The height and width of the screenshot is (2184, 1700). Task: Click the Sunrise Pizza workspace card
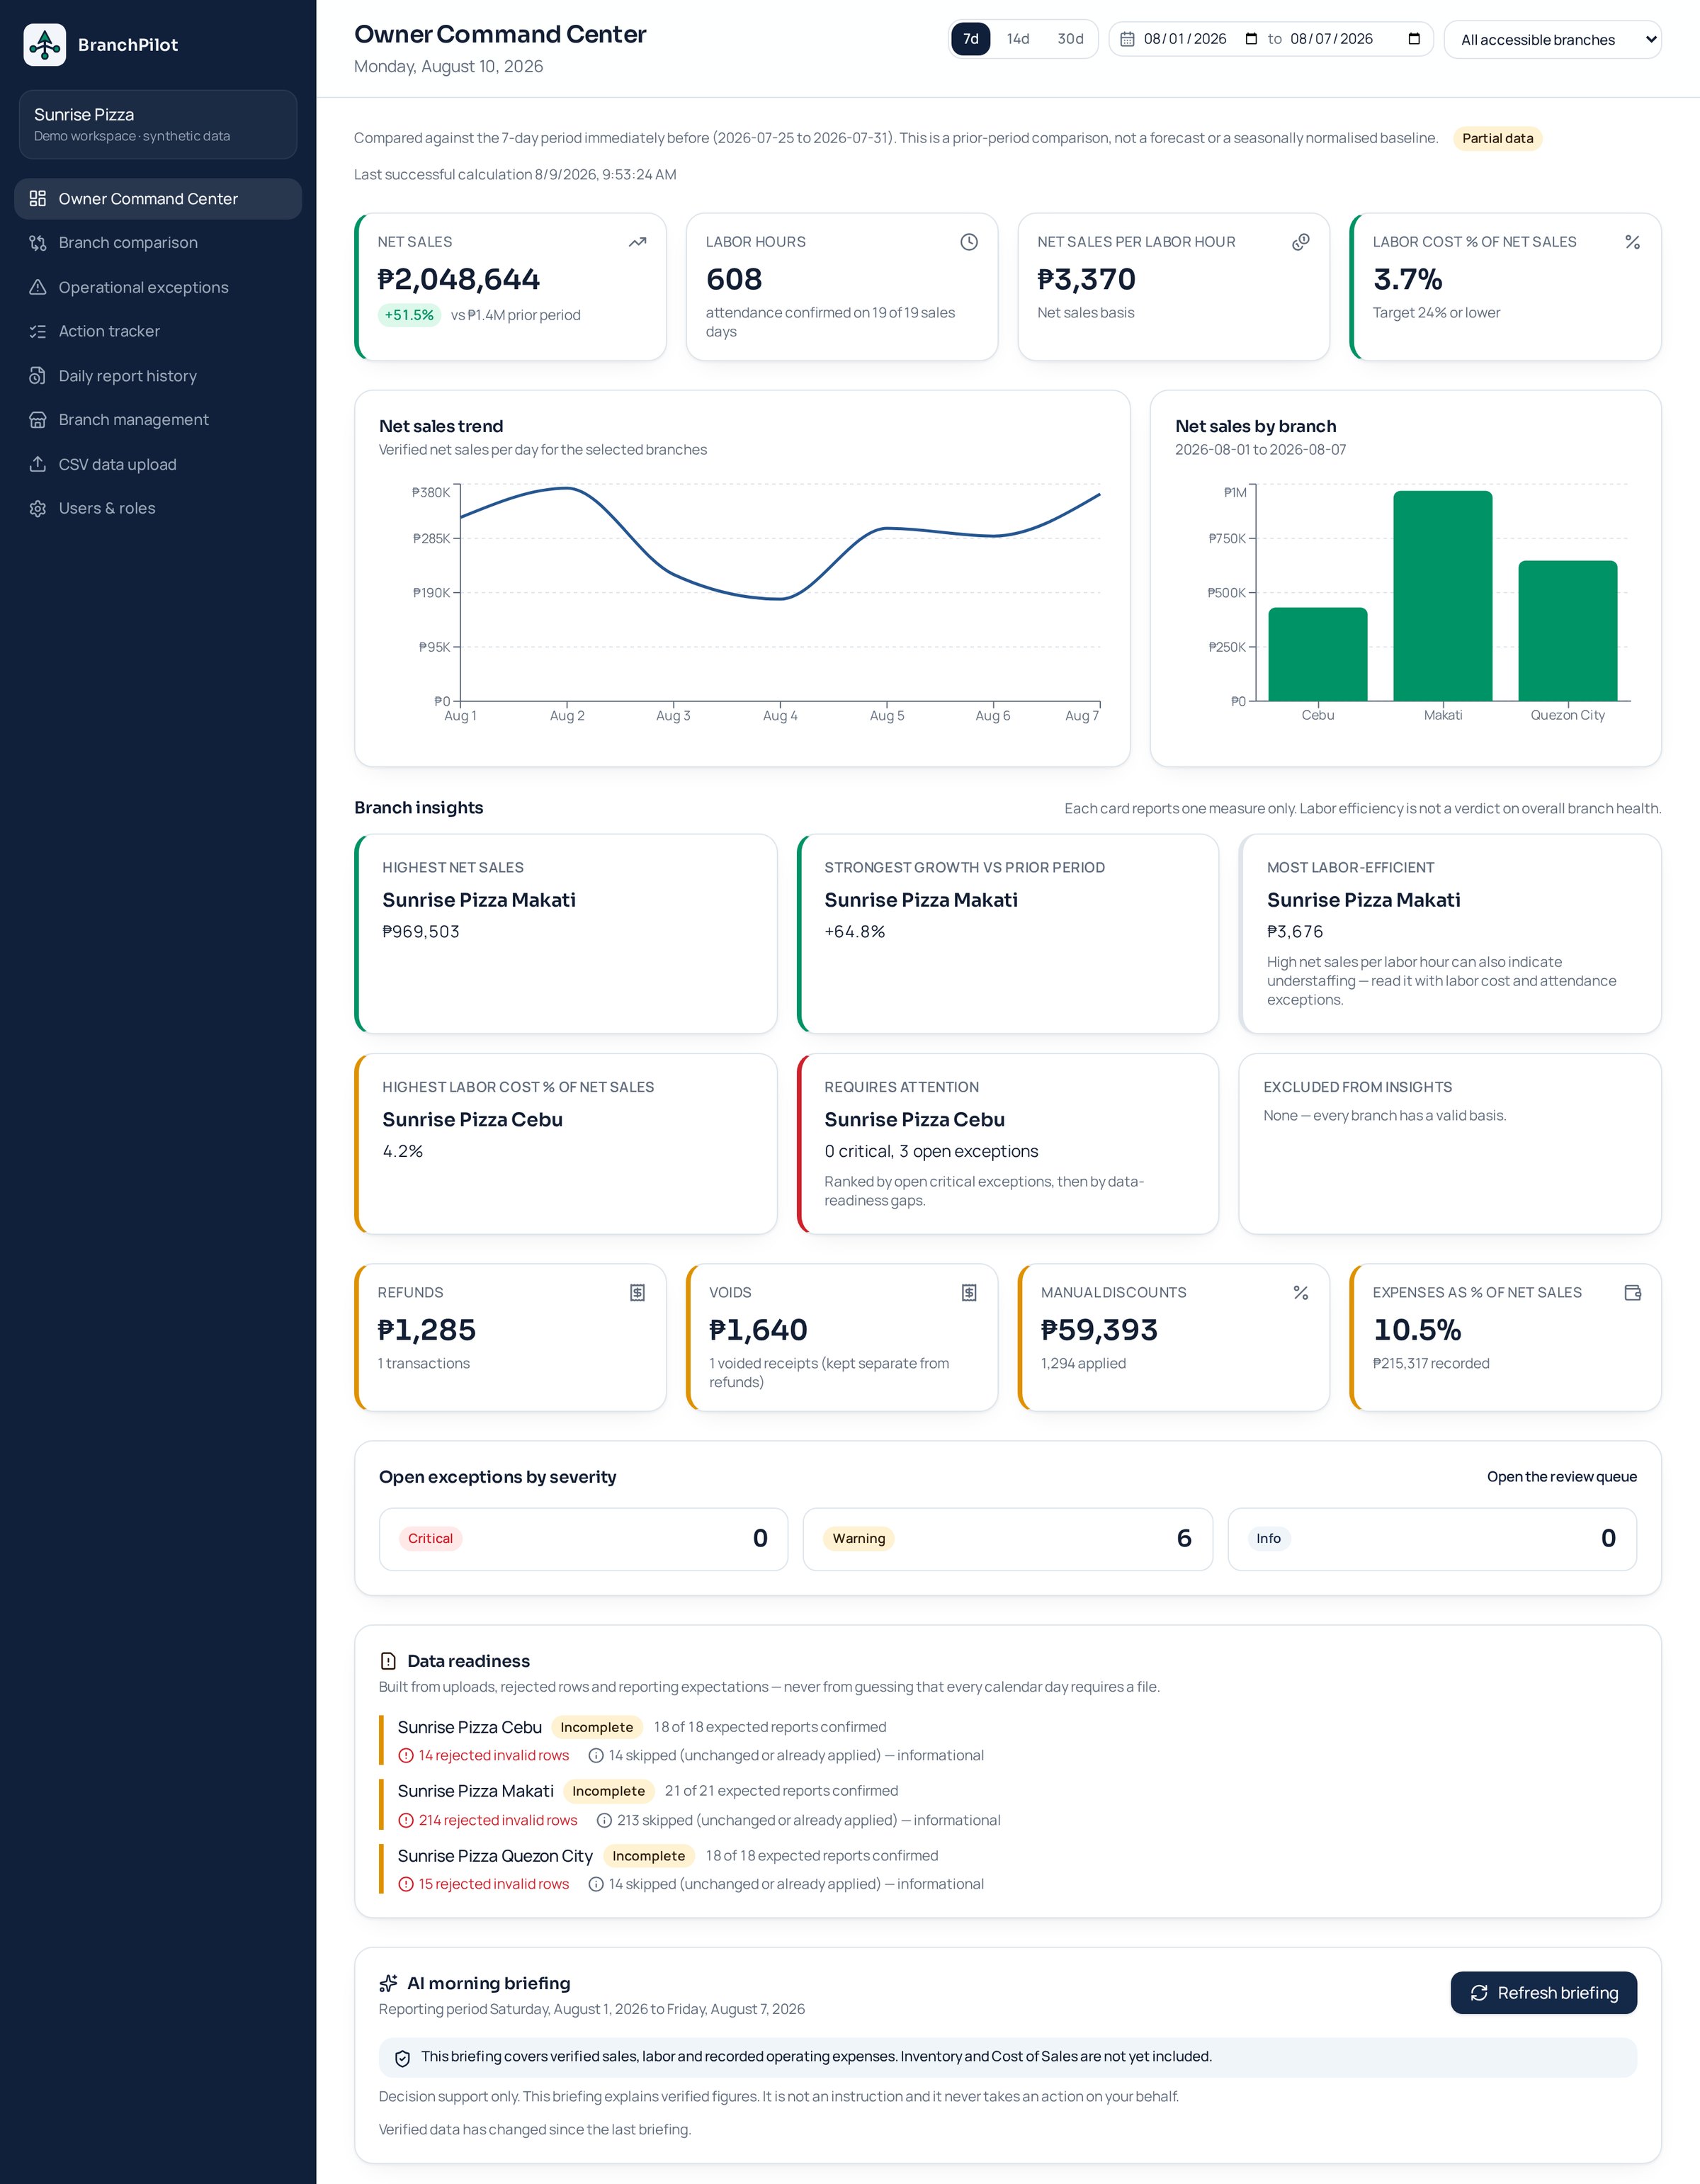tap(158, 124)
